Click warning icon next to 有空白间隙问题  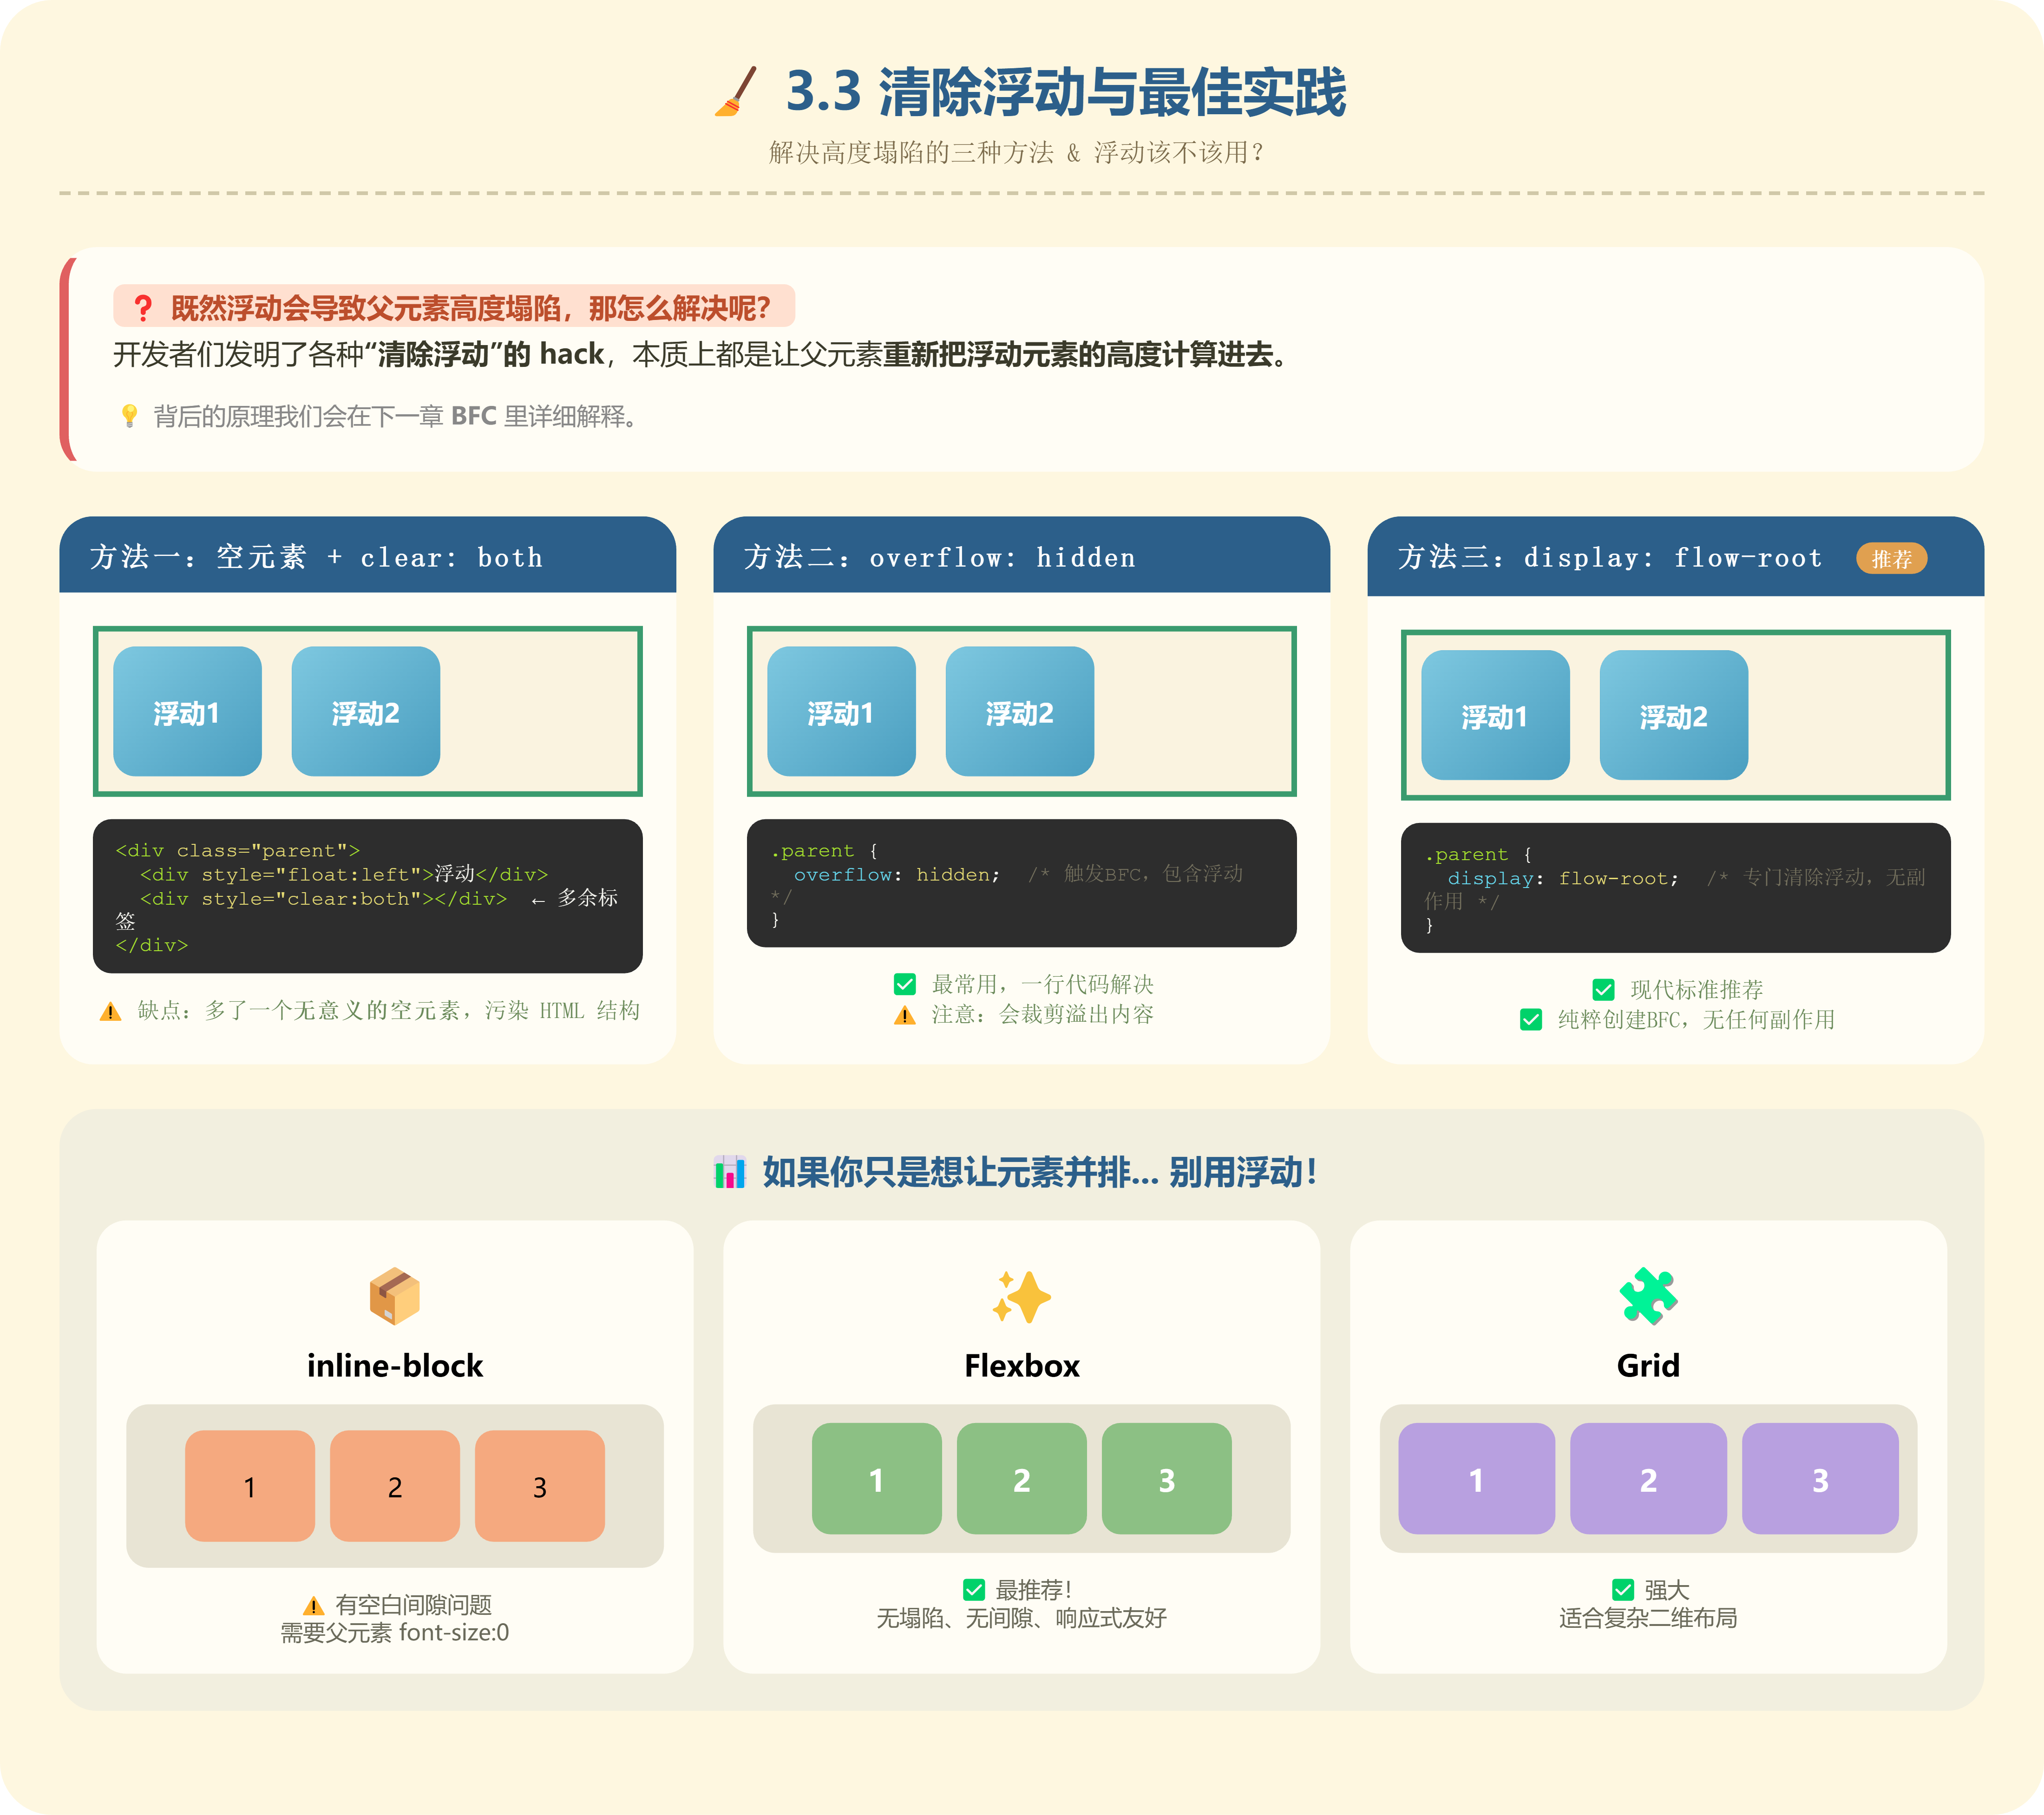pyautogui.click(x=314, y=1606)
